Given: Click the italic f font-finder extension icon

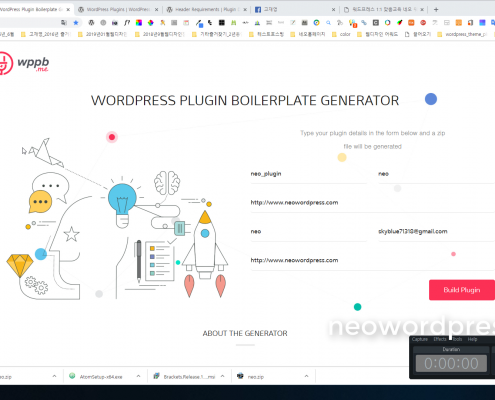Looking at the screenshot, I should [127, 23].
